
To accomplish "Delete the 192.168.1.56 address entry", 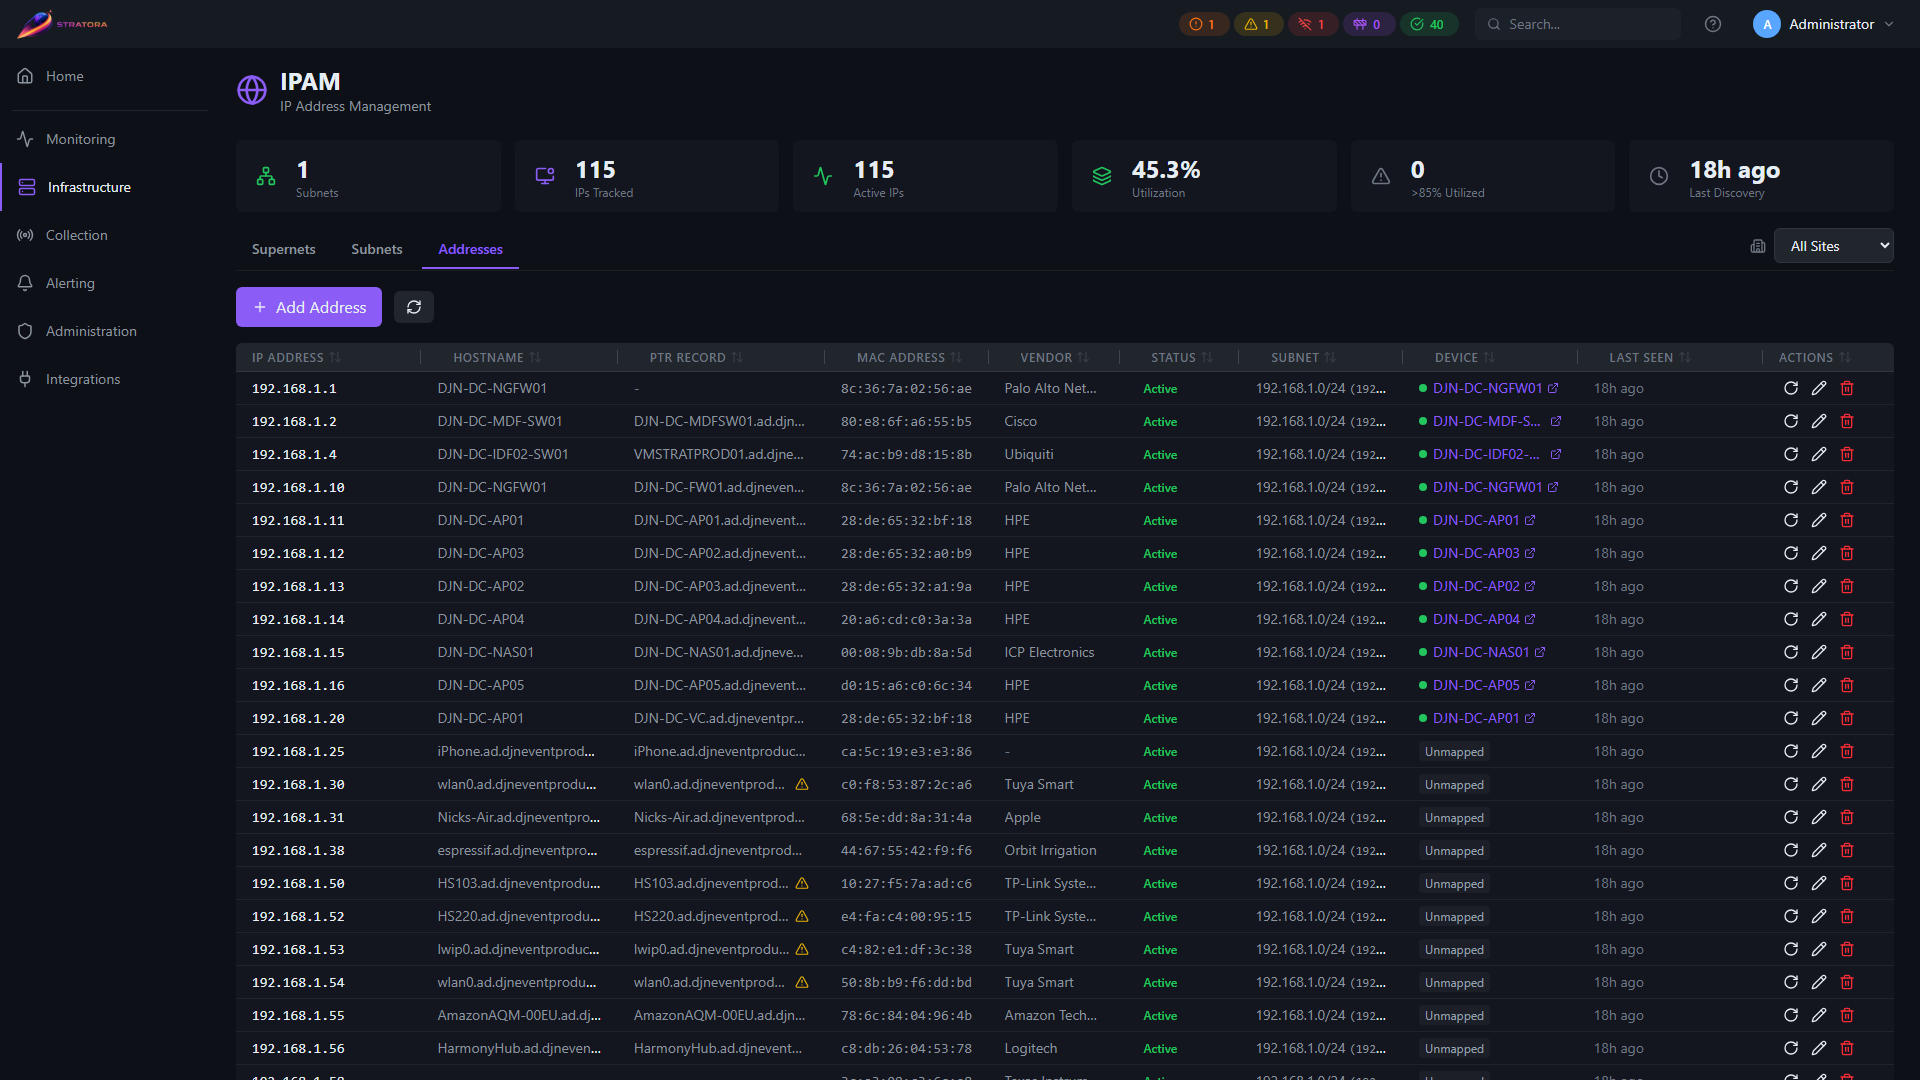I will tap(1847, 1048).
